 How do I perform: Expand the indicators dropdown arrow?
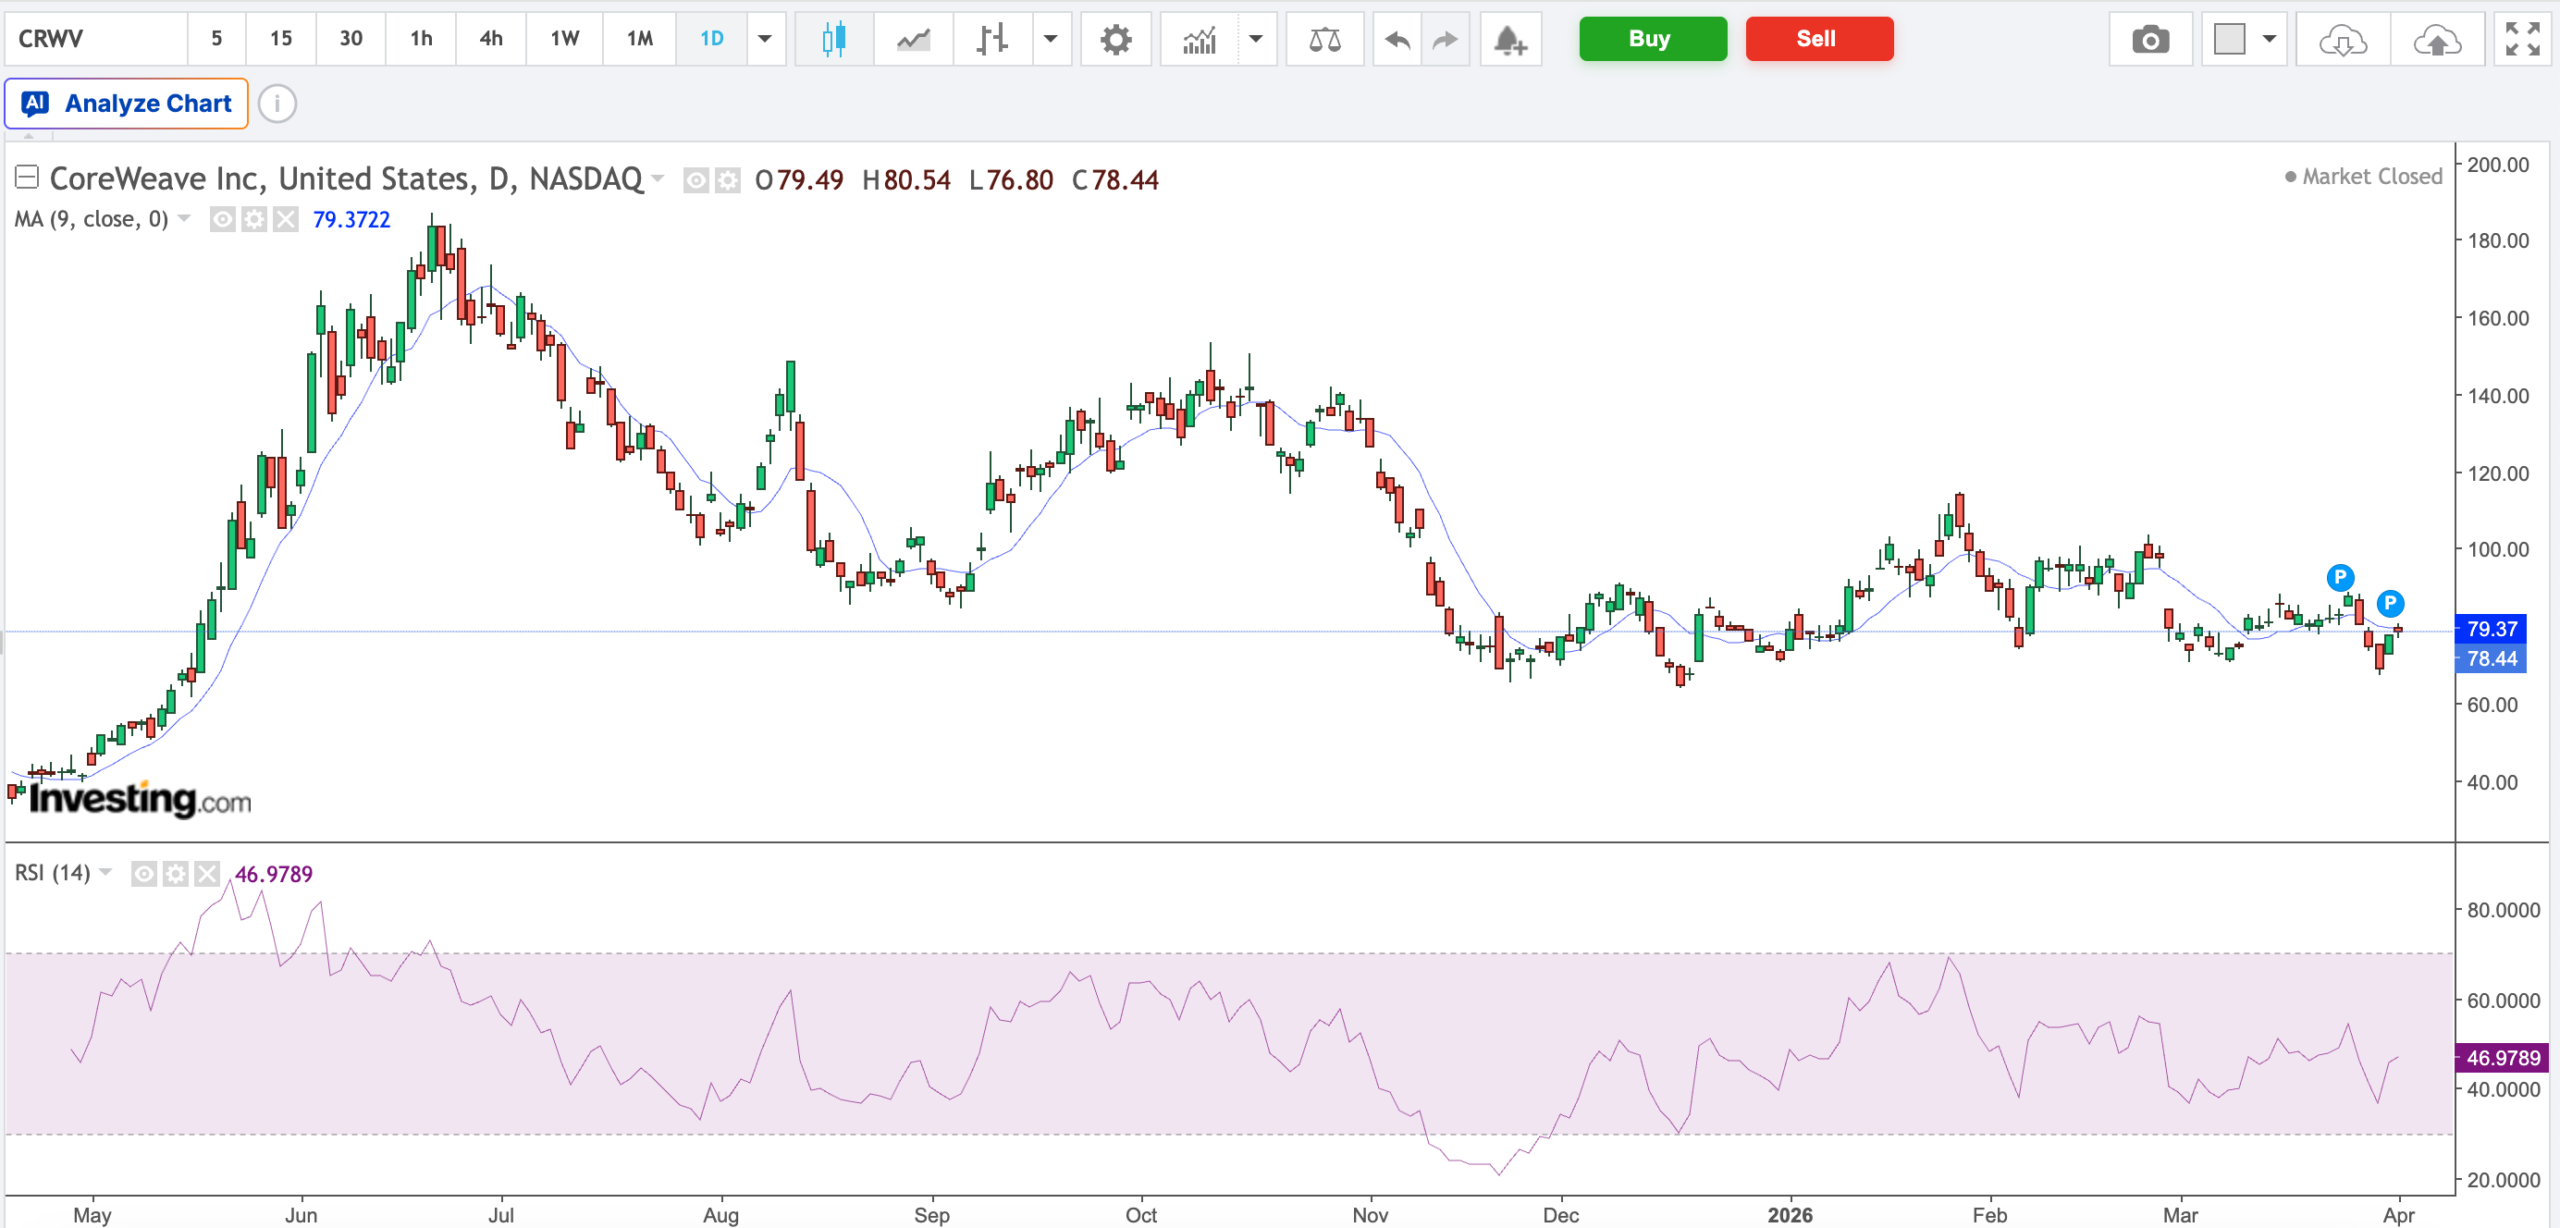click(x=1256, y=39)
